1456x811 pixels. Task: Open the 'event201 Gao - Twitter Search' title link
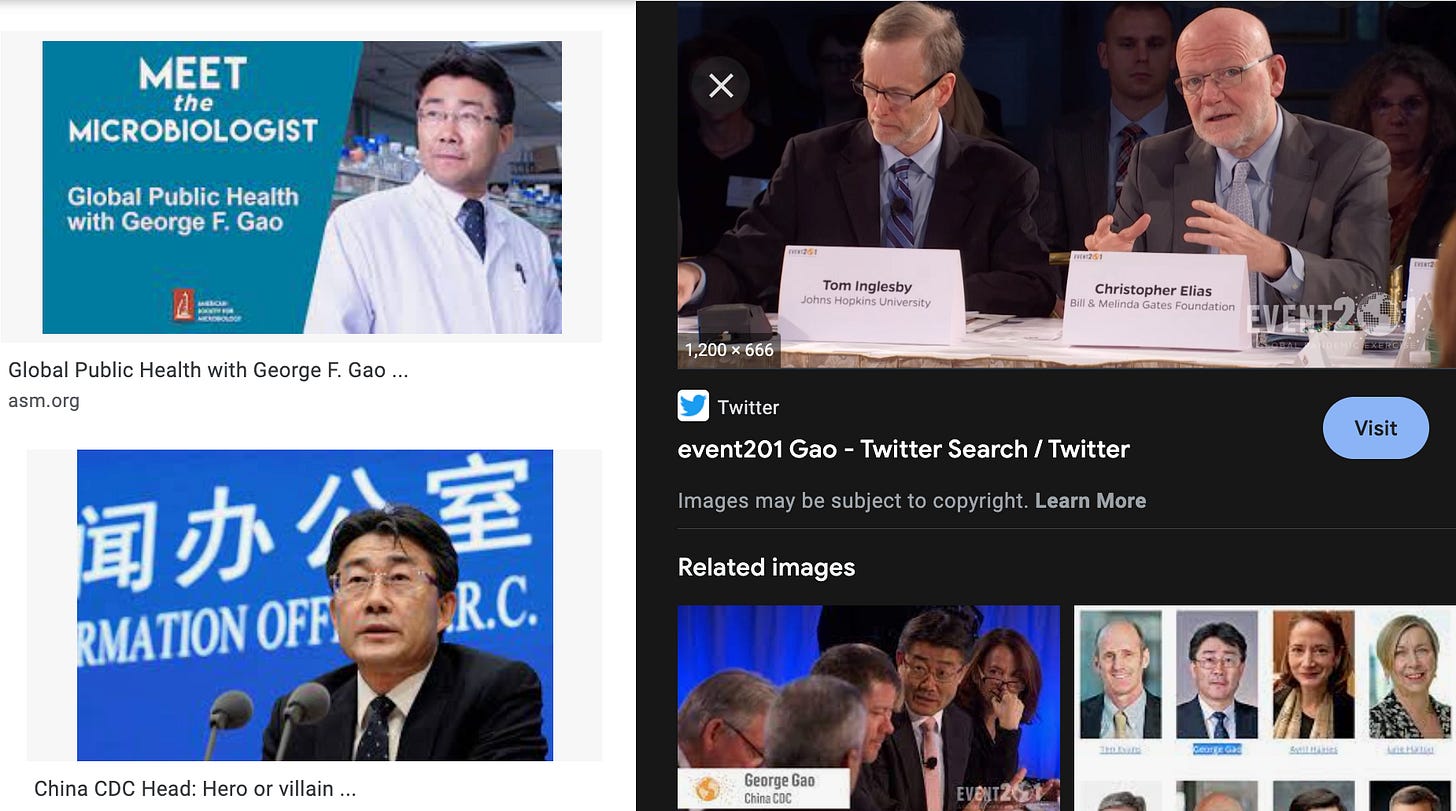tap(904, 449)
